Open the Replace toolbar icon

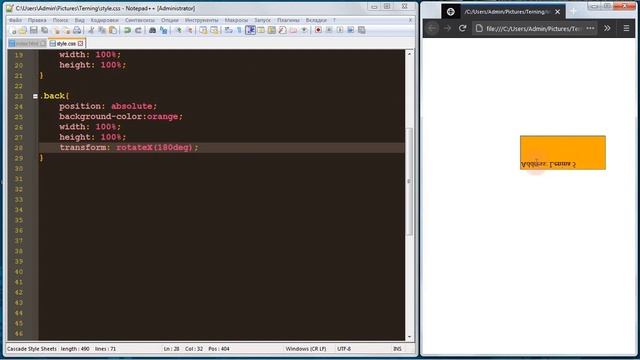163,30
